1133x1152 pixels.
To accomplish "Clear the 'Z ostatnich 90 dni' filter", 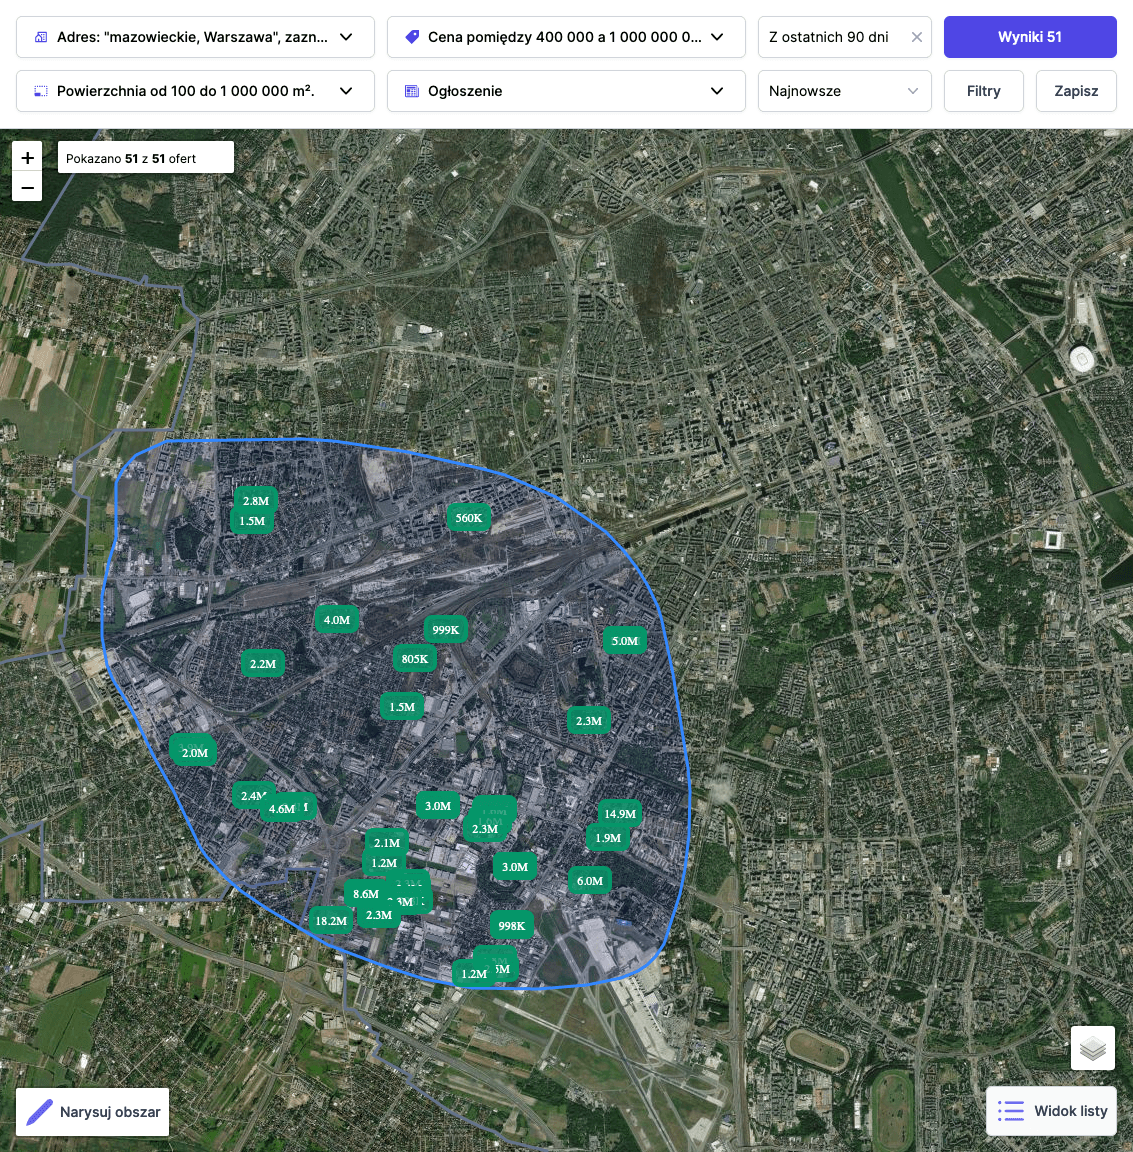I will click(x=916, y=37).
